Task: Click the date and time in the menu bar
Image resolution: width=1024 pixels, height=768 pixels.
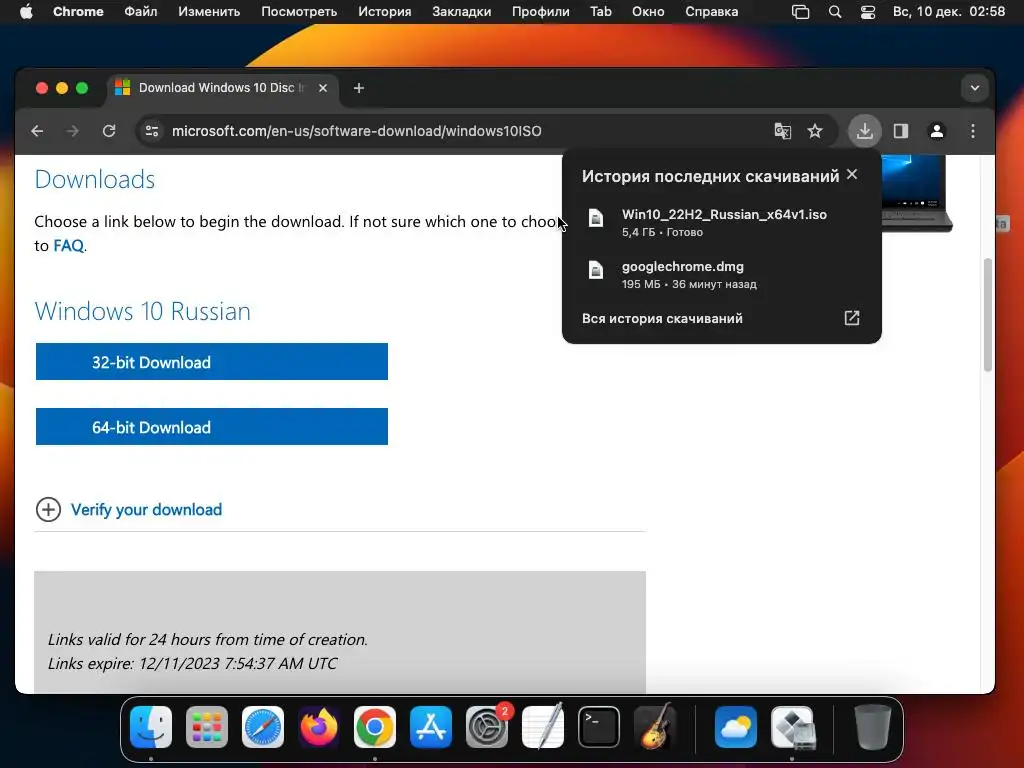Action: tap(949, 12)
